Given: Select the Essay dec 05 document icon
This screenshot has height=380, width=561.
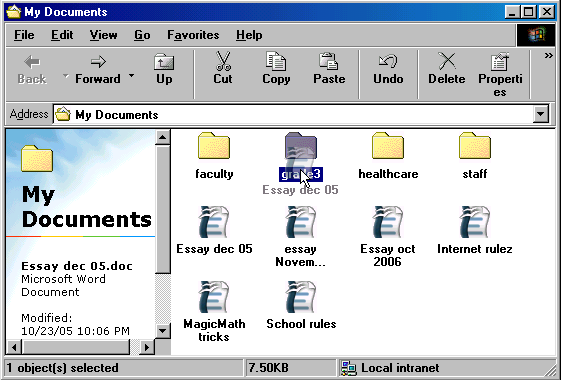Looking at the screenshot, I should click(214, 222).
